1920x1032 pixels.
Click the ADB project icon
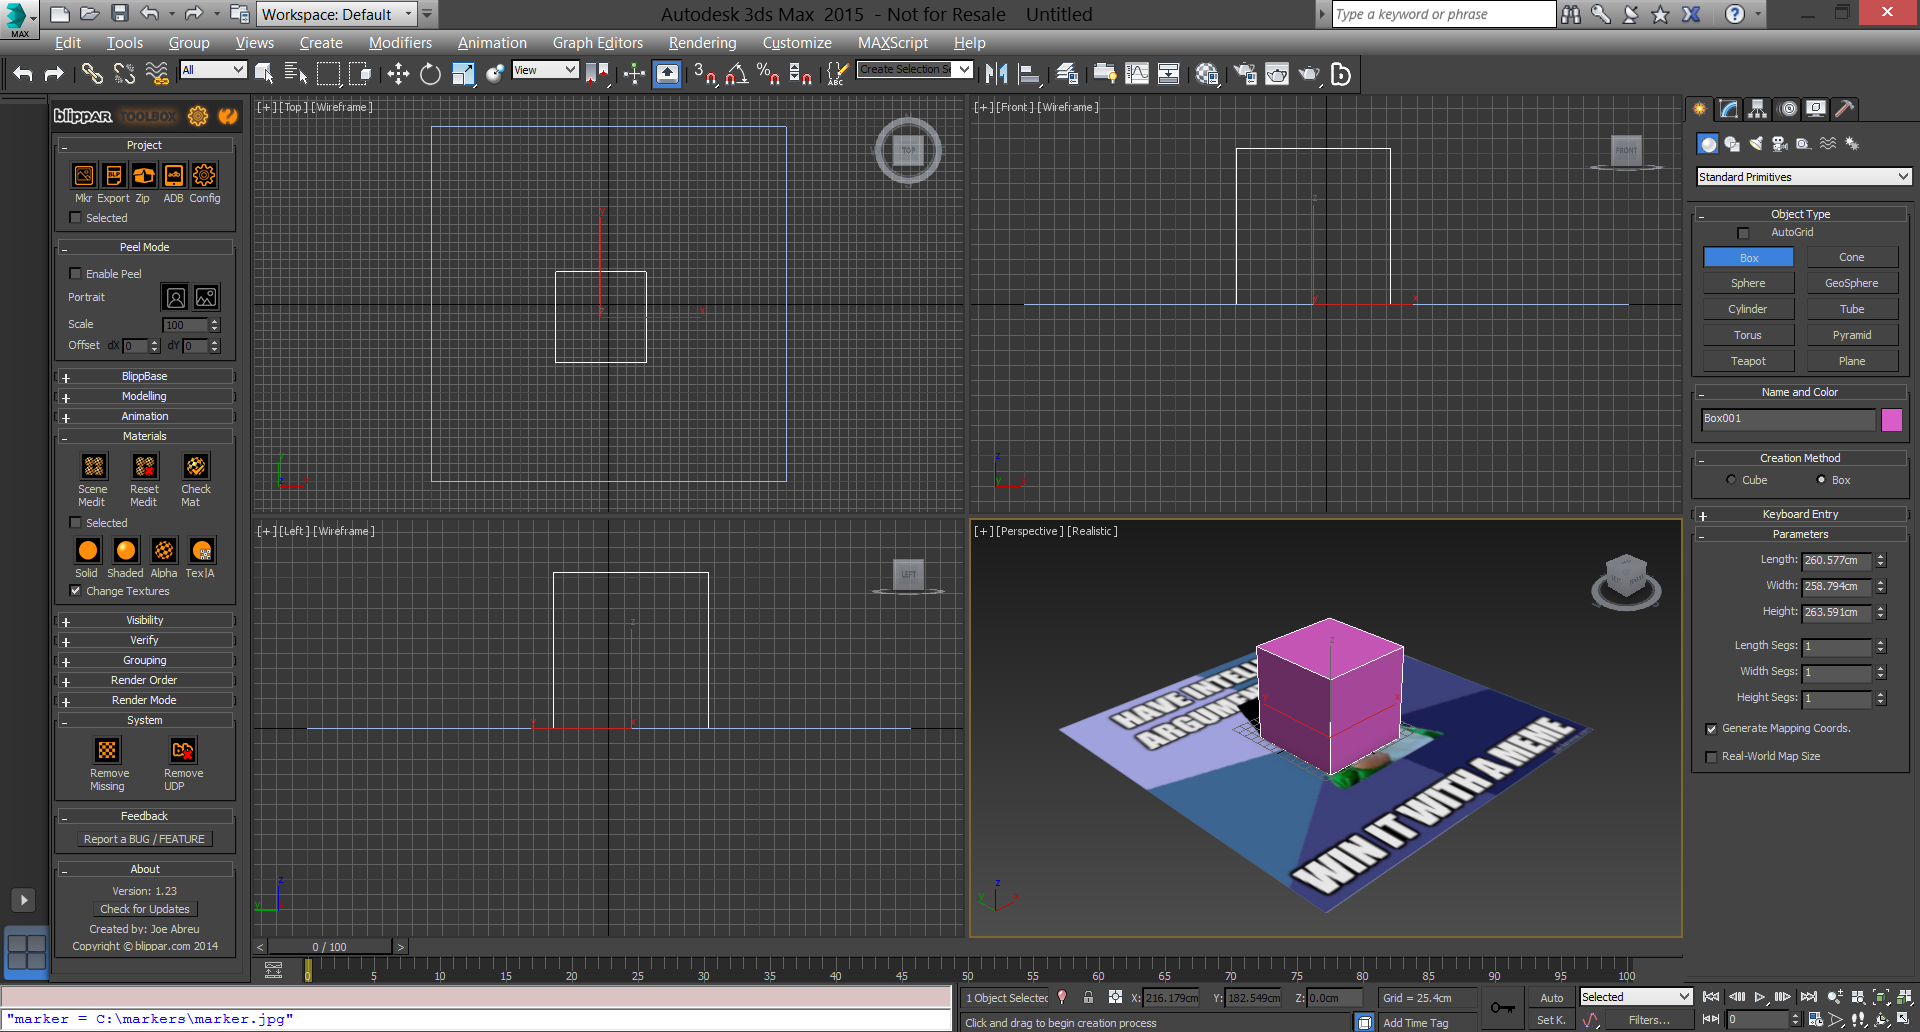(174, 176)
